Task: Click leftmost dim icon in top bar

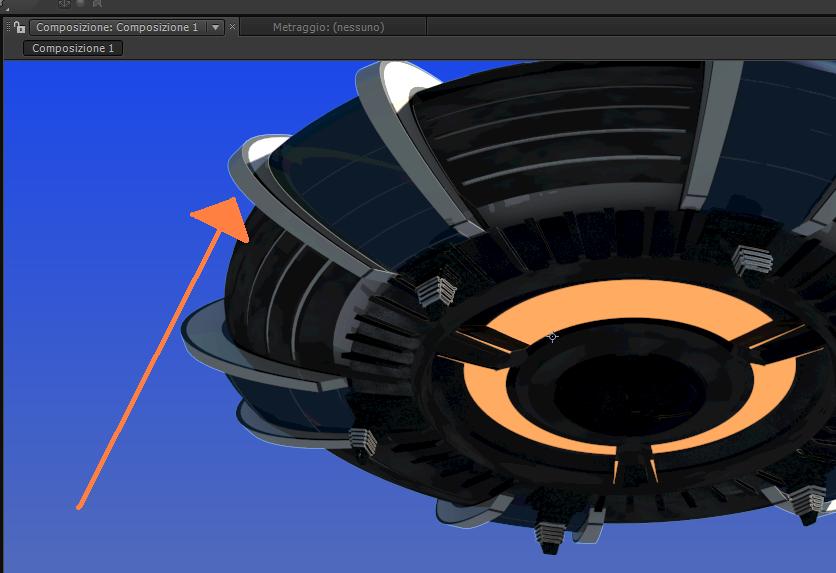Action: [64, 4]
